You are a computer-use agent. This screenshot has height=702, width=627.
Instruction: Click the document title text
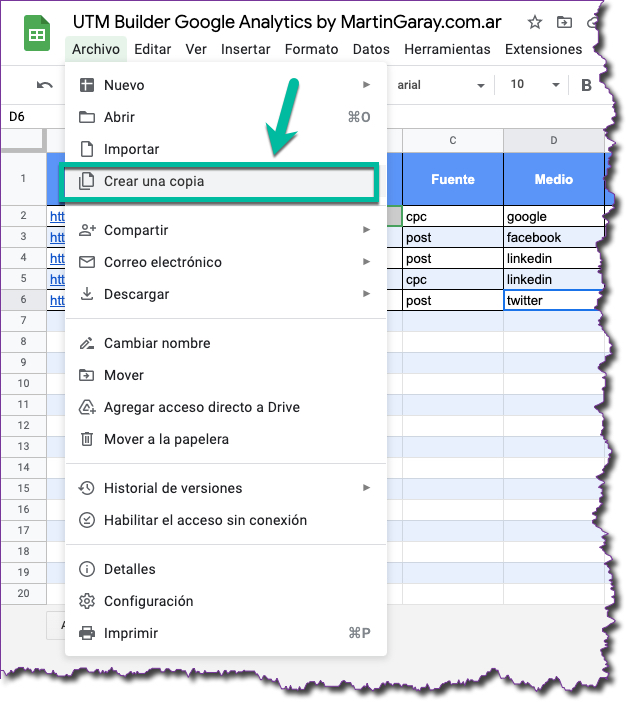pos(287,22)
